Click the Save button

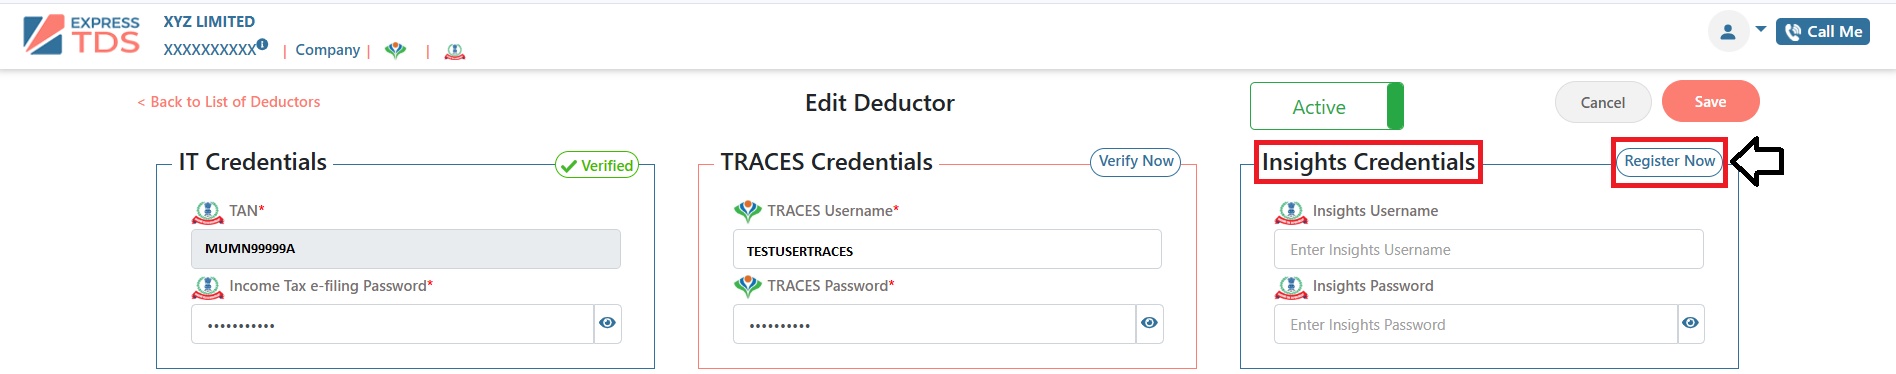1710,101
